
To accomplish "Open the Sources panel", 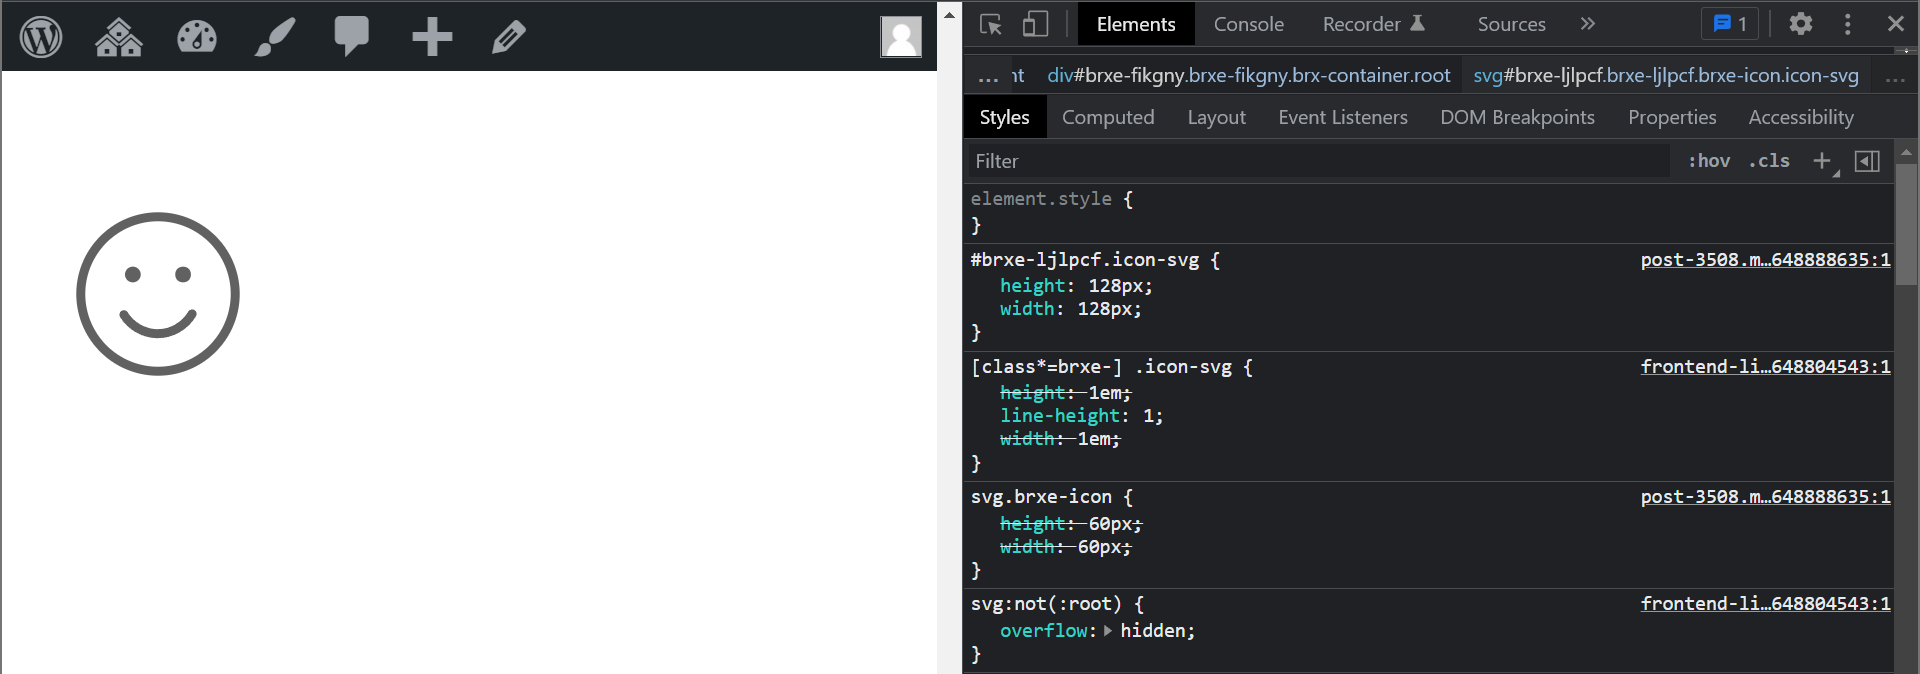I will pos(1511,24).
